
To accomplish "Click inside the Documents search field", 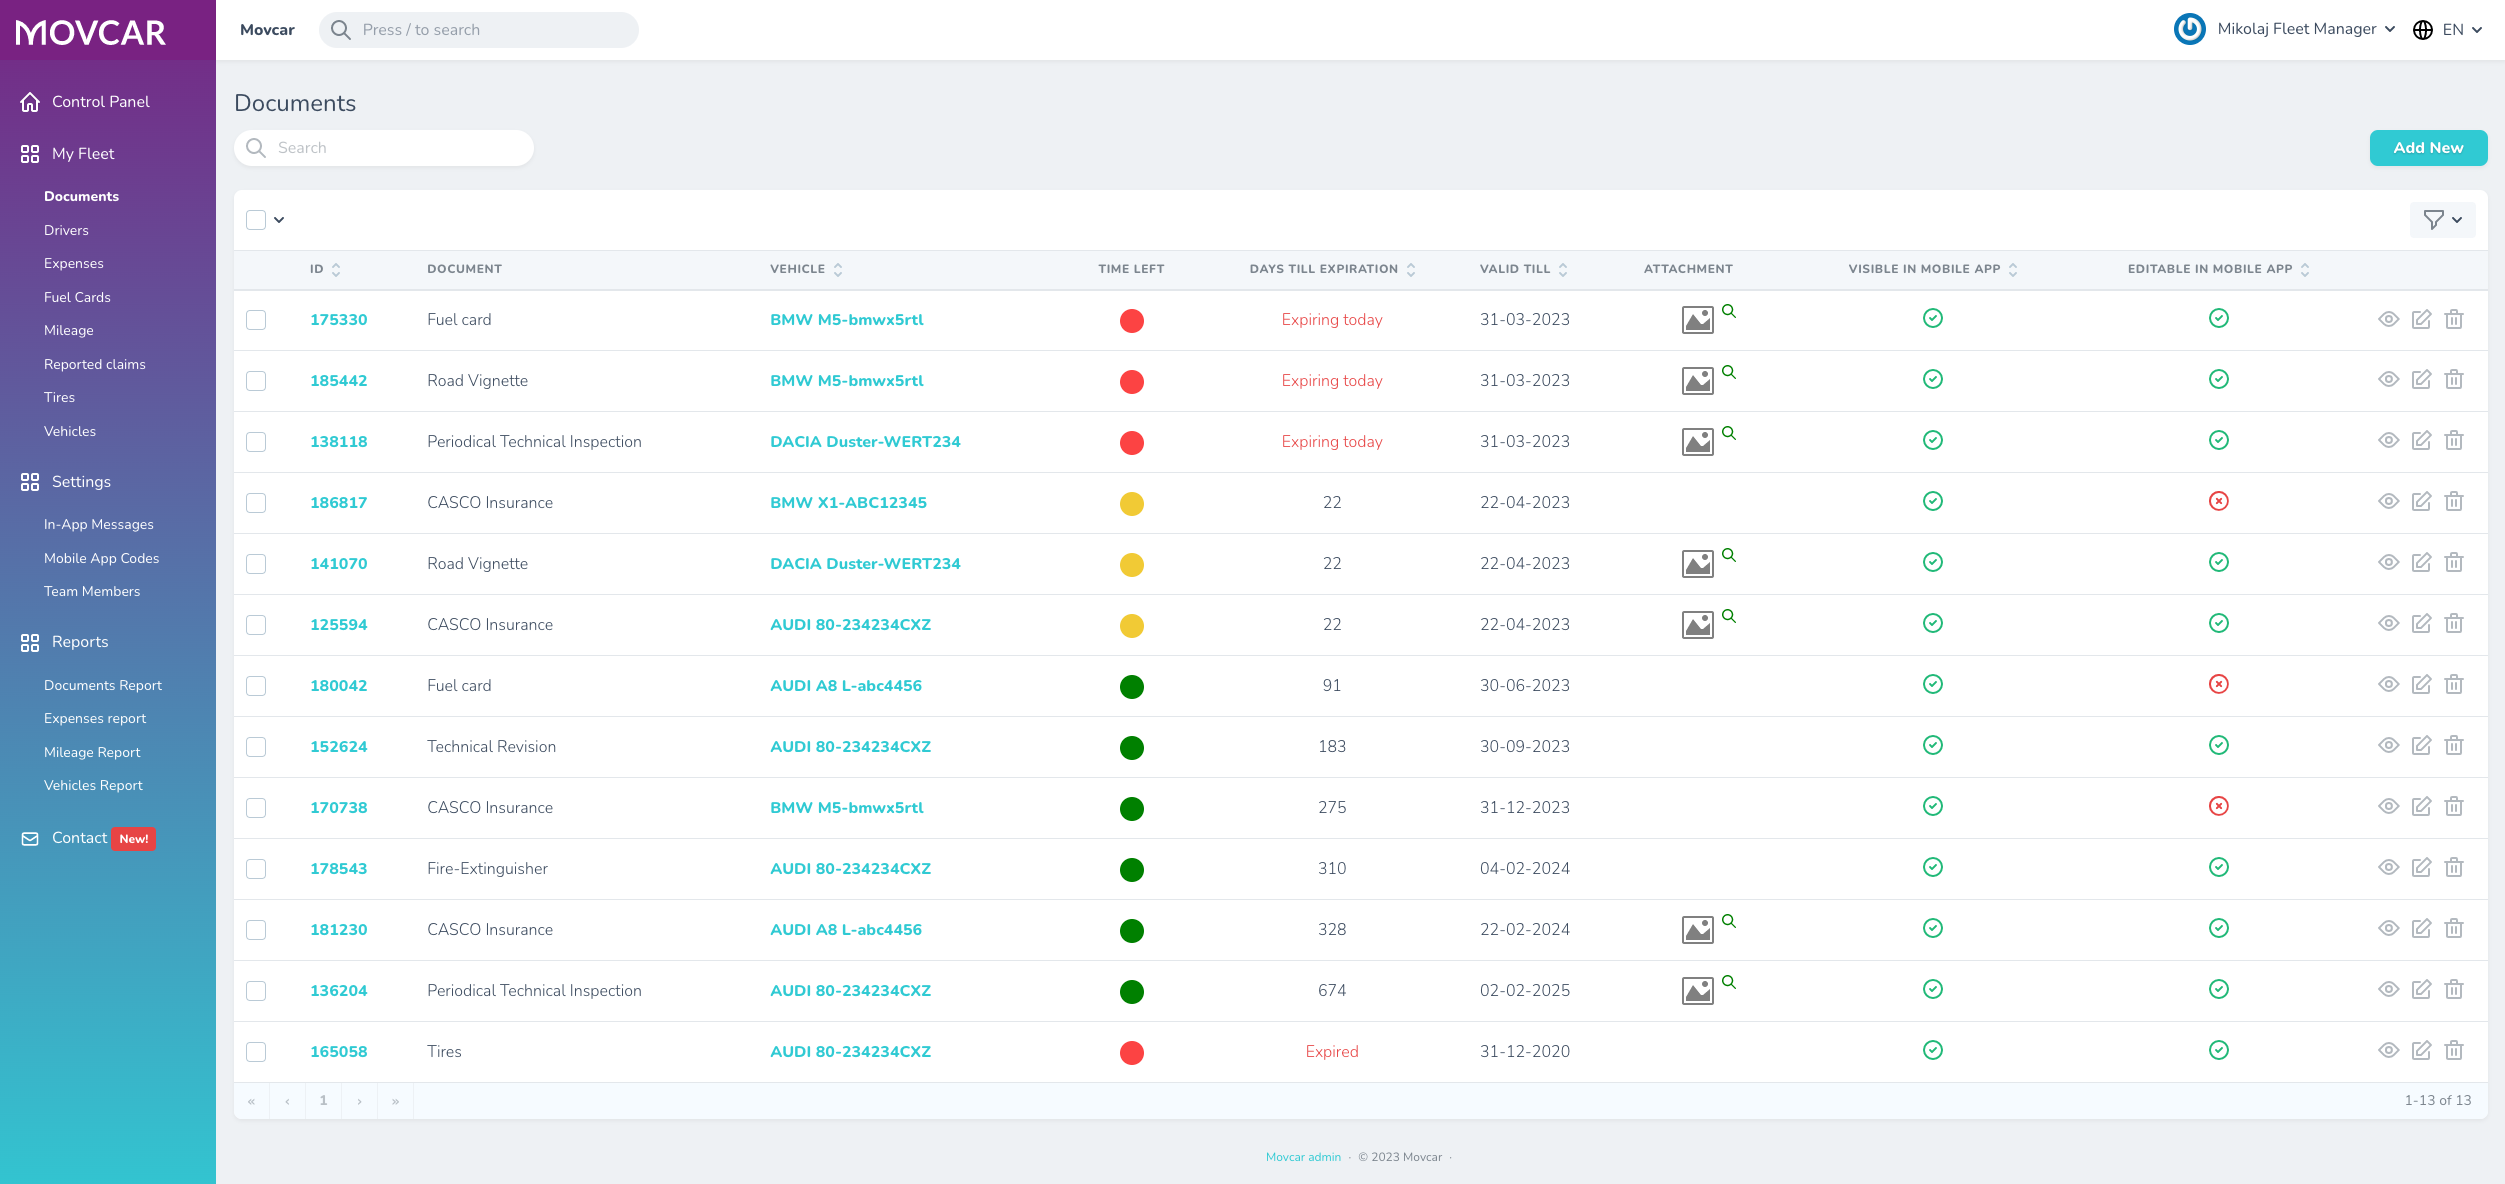I will tap(383, 147).
